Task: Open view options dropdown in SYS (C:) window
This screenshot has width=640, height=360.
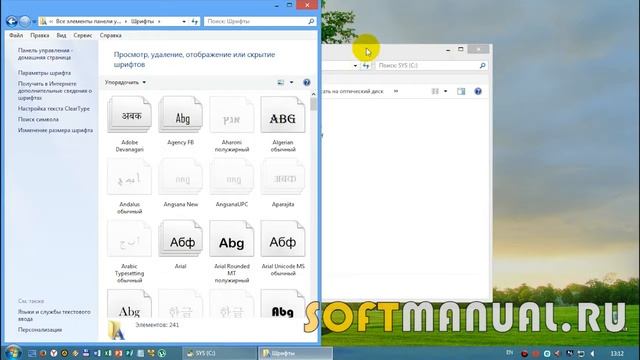Action: [x=445, y=91]
